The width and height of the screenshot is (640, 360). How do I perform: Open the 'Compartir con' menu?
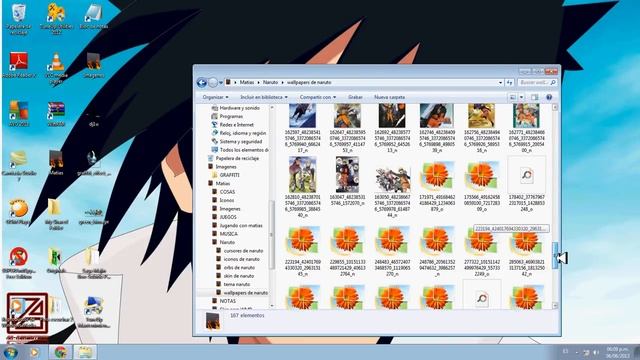click(x=318, y=97)
